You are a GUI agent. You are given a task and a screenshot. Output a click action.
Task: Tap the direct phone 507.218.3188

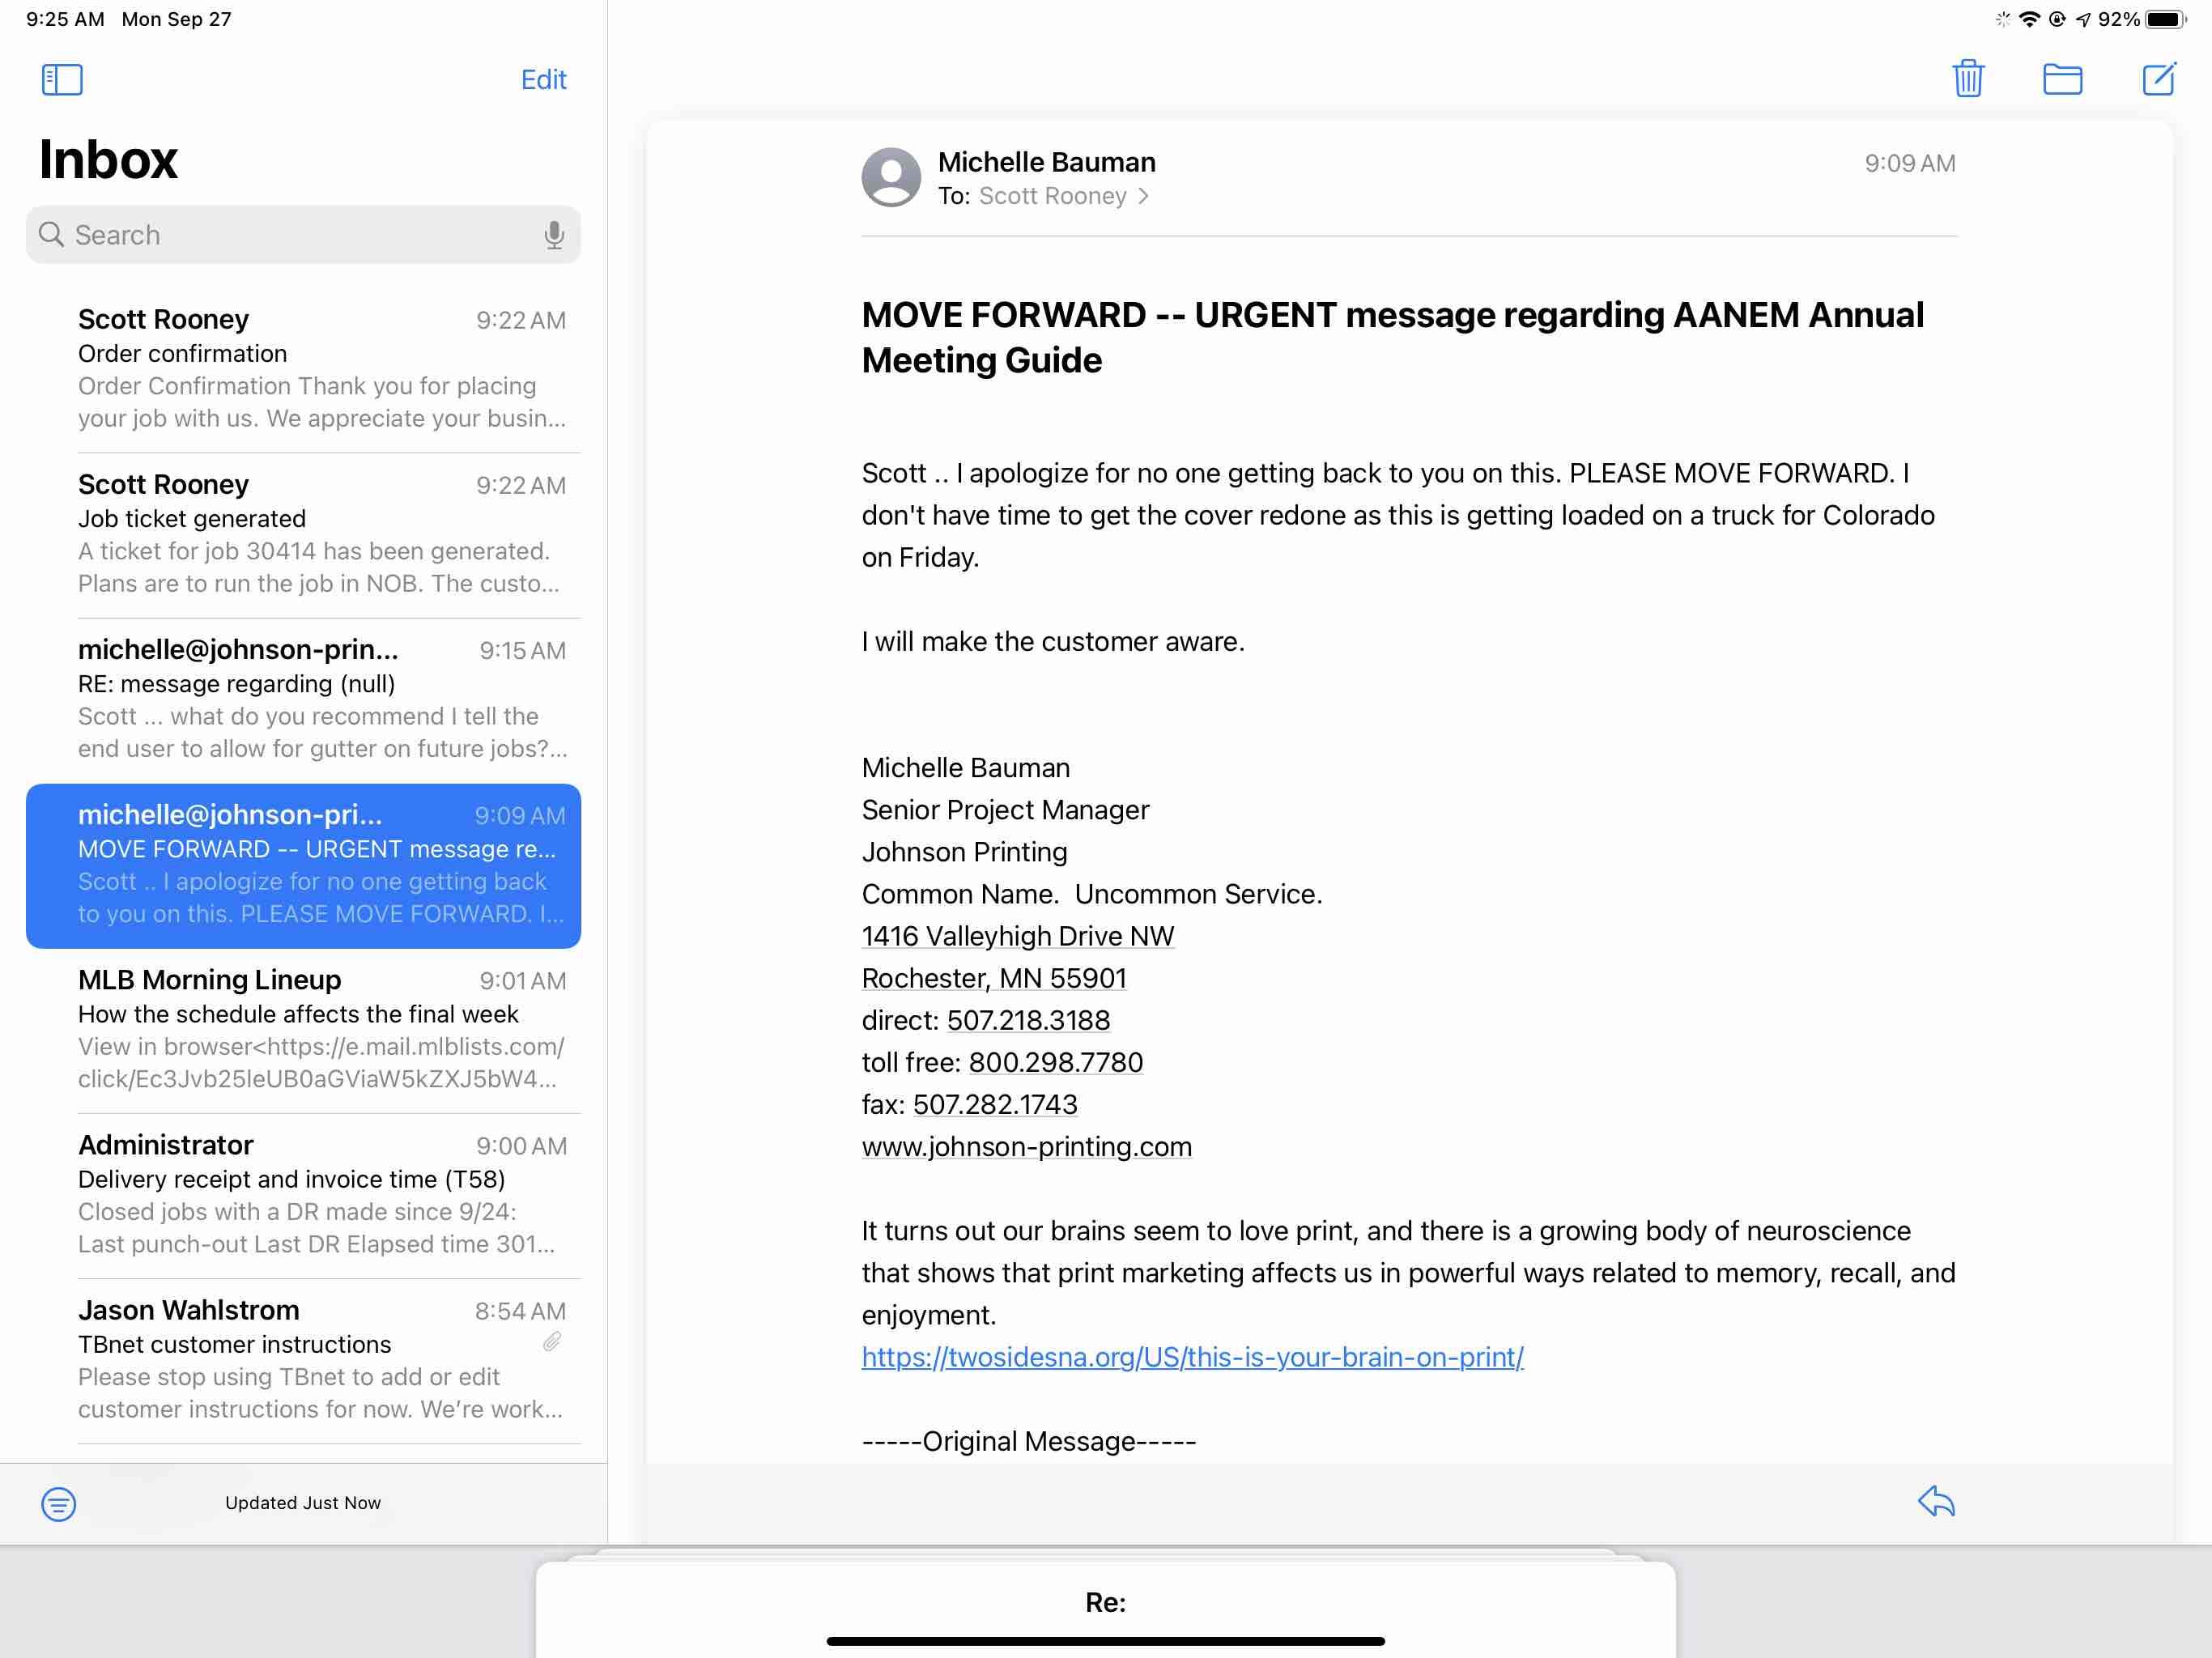[x=1028, y=1020]
